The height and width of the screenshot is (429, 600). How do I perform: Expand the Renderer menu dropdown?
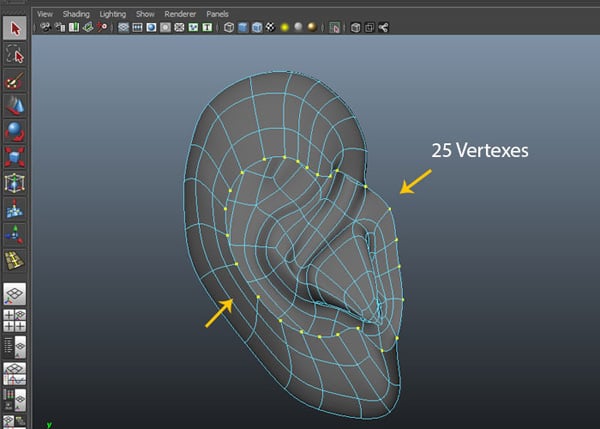181,15
